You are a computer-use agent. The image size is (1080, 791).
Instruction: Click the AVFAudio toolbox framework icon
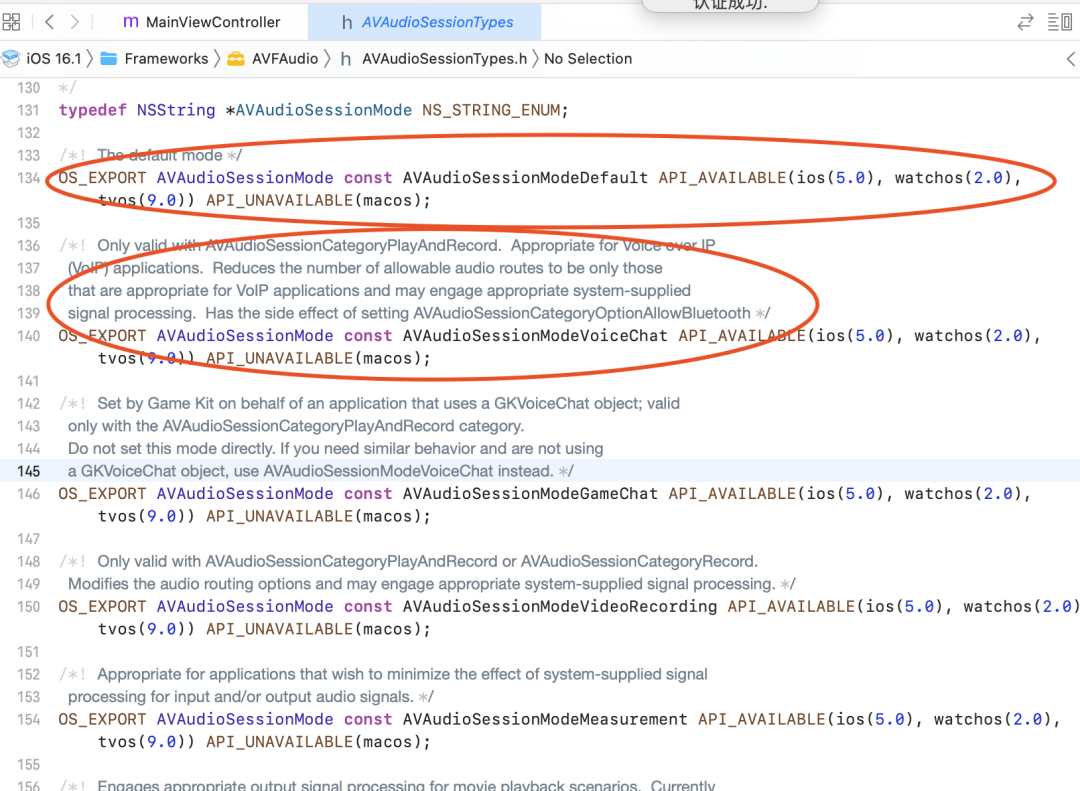[x=236, y=58]
